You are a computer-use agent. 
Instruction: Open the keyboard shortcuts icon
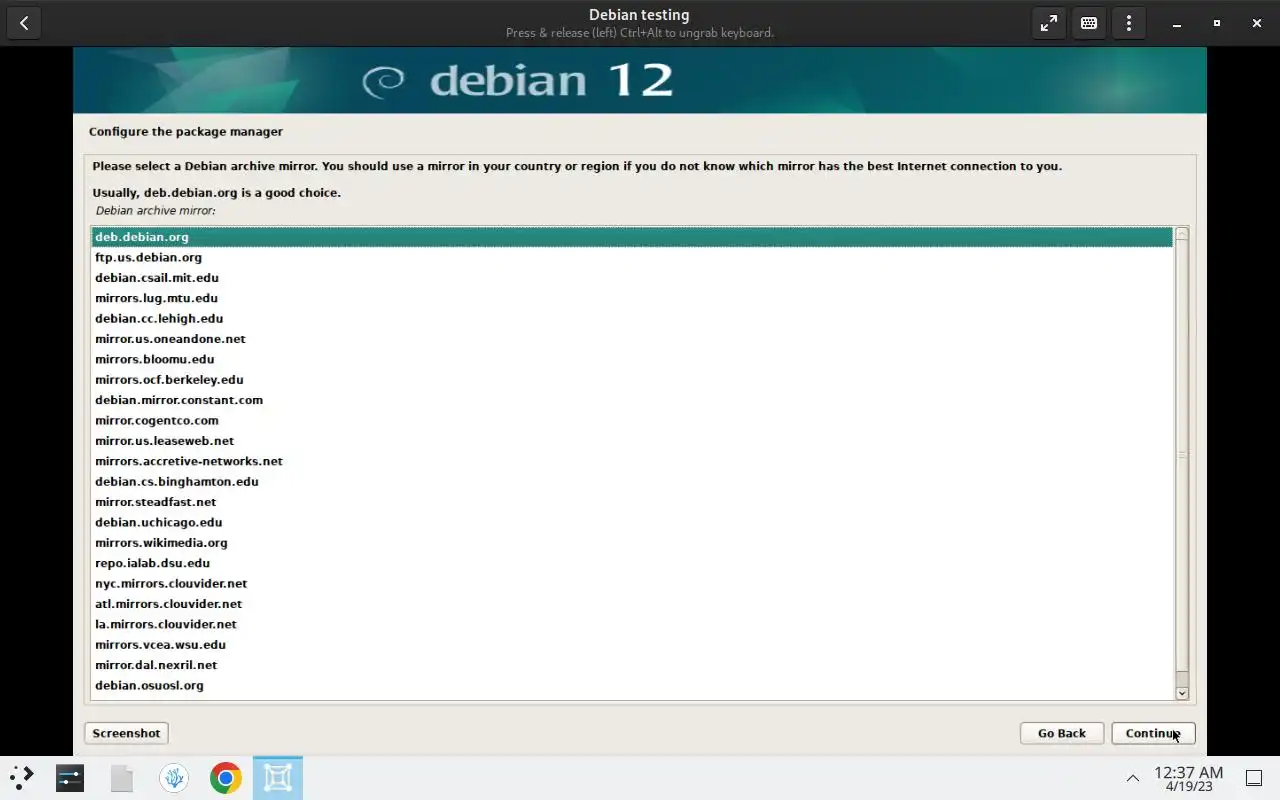pyautogui.click(x=1089, y=23)
